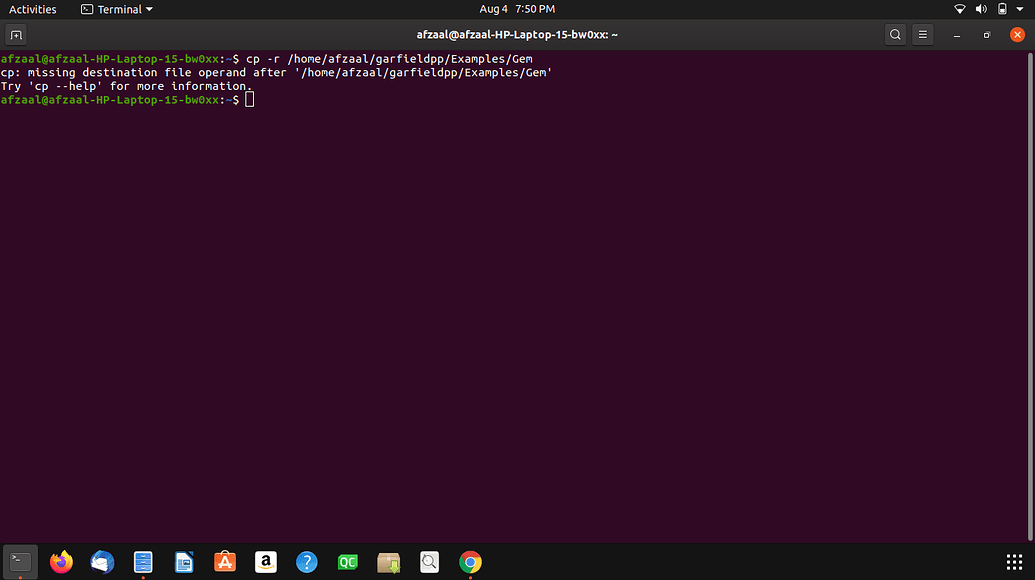
Task: Restore the terminal window size
Action: coord(987,35)
